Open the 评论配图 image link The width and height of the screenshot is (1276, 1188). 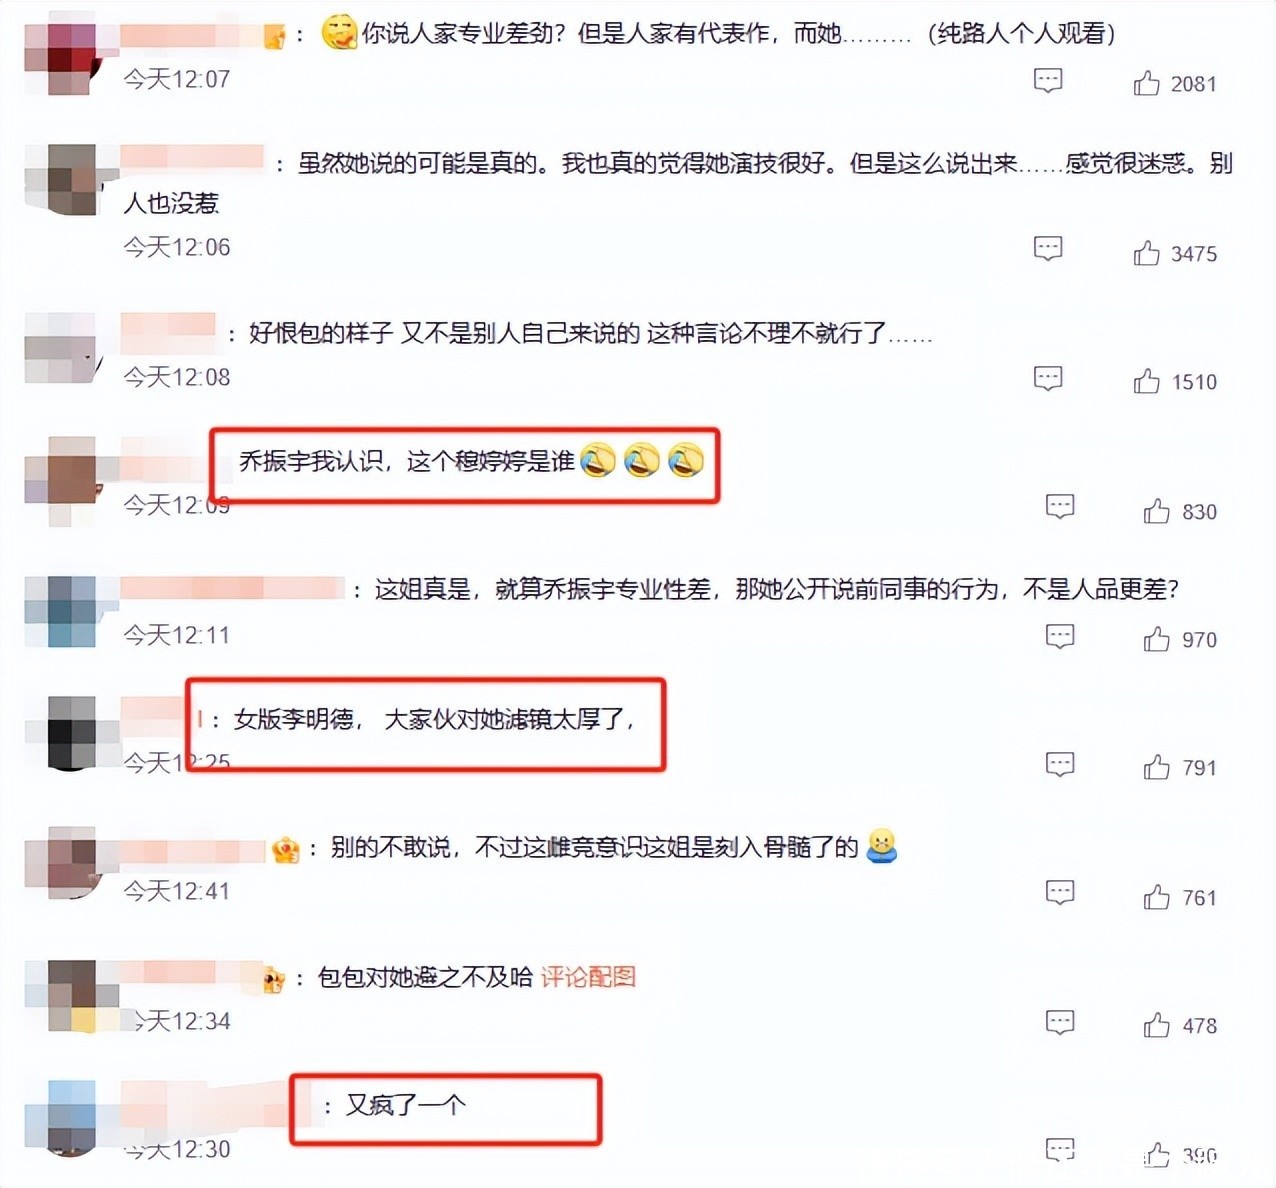[x=588, y=977]
